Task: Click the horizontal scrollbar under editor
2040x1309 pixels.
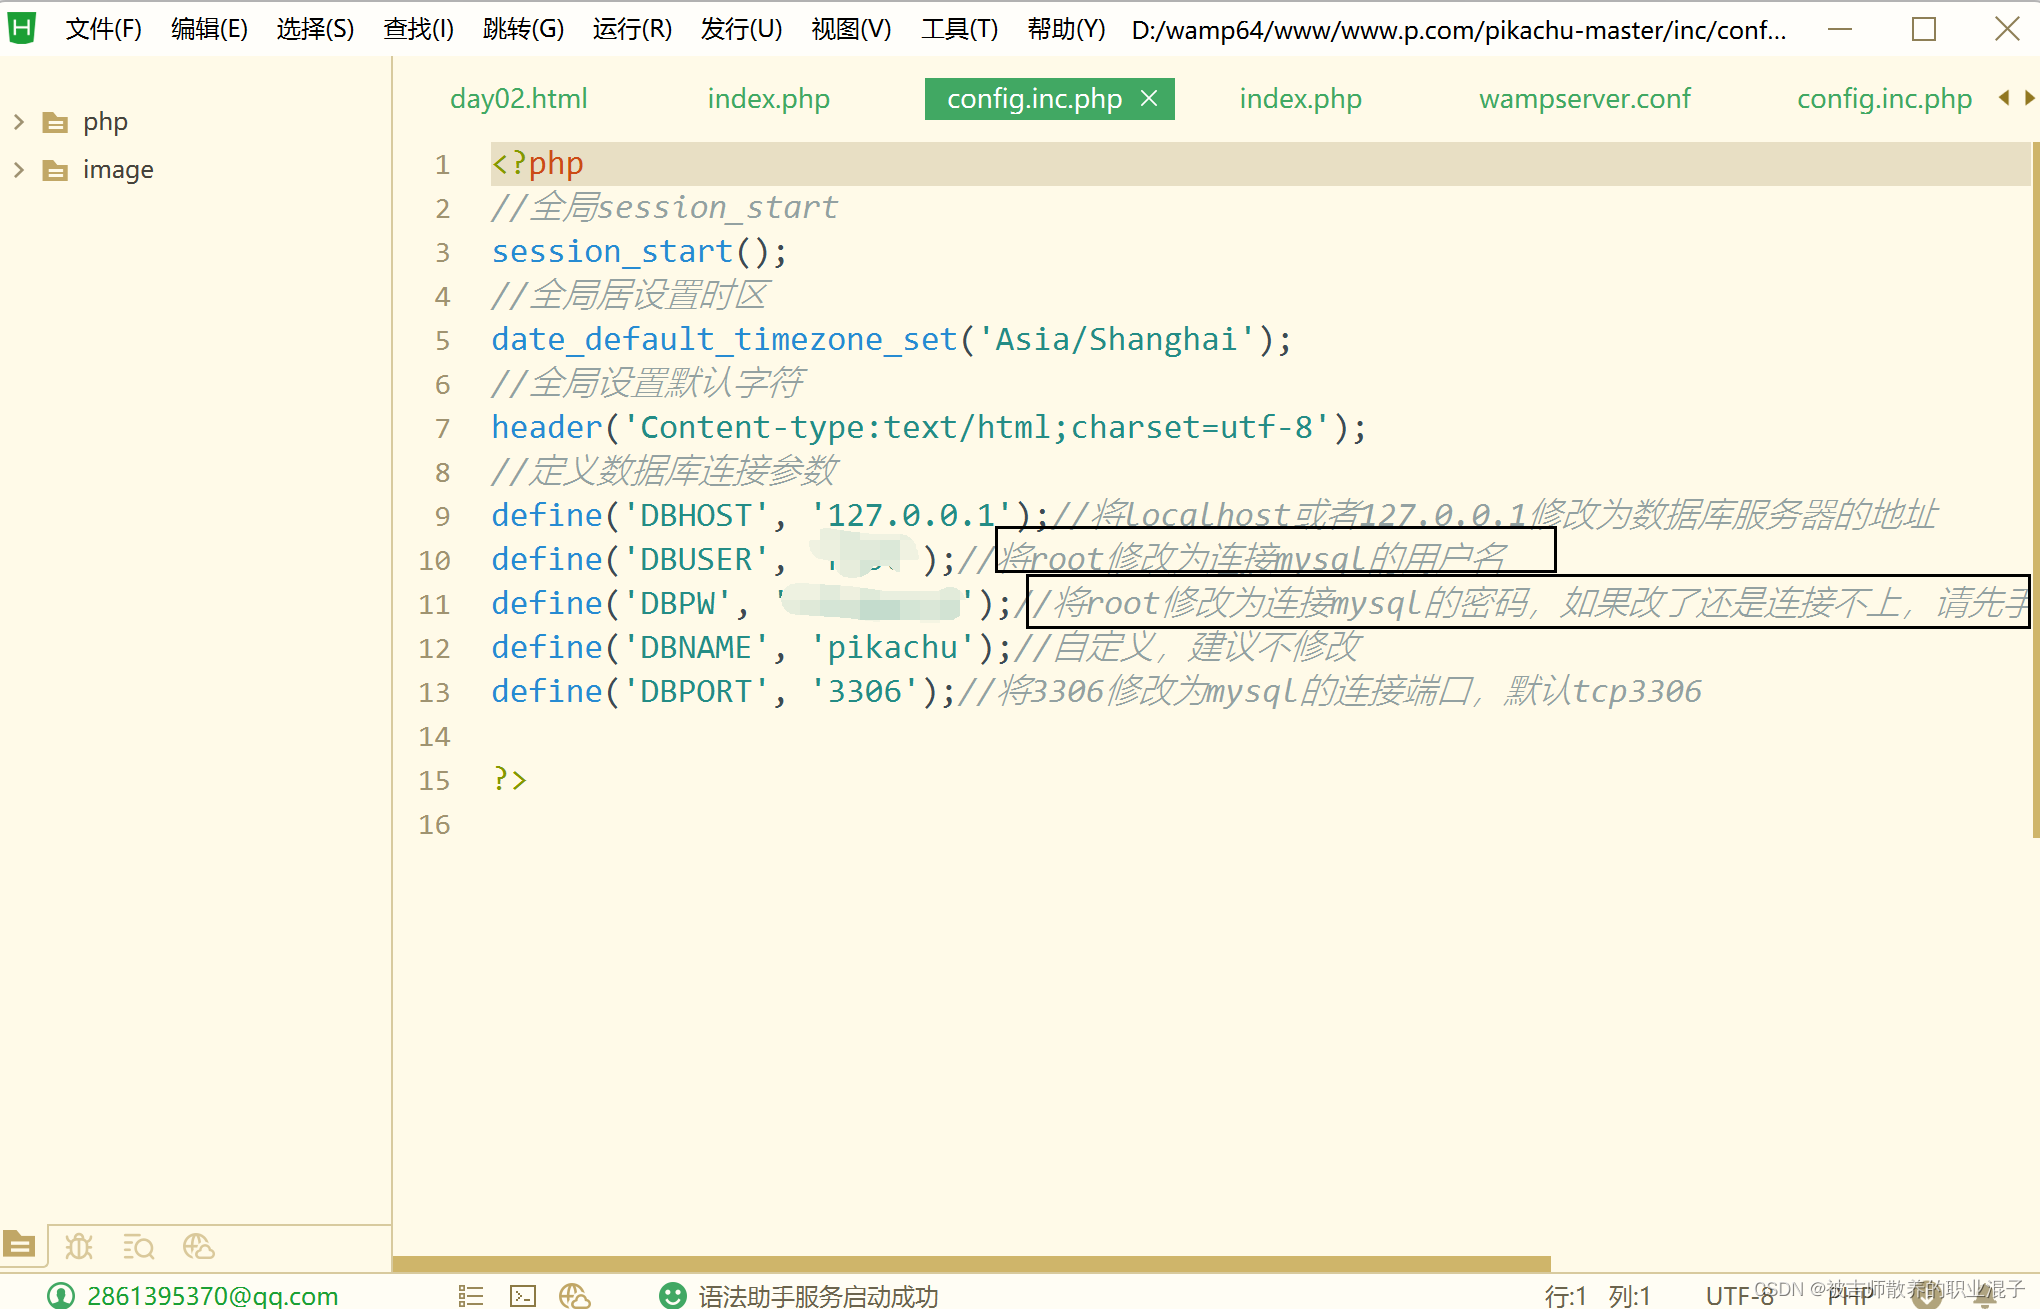Action: (970, 1263)
